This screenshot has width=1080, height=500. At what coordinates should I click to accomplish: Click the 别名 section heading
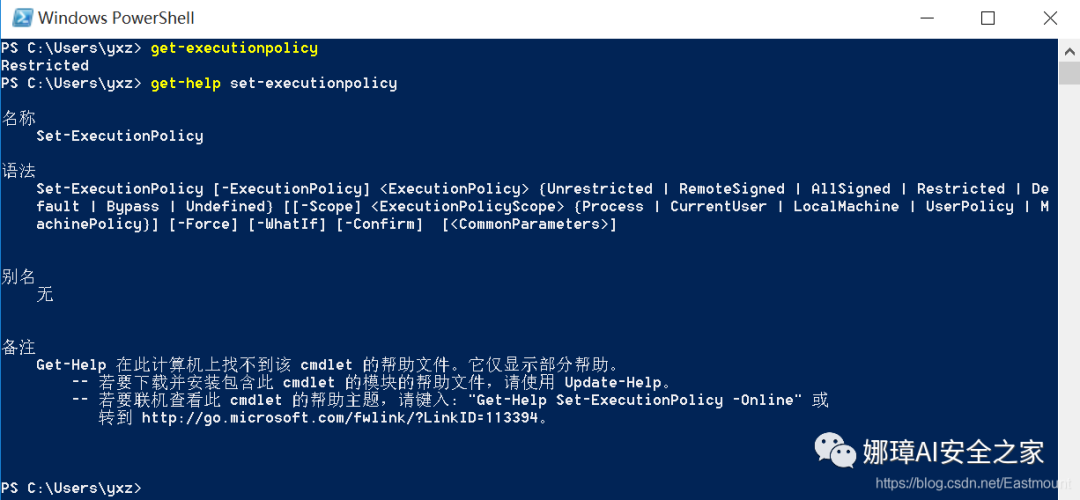(x=19, y=277)
